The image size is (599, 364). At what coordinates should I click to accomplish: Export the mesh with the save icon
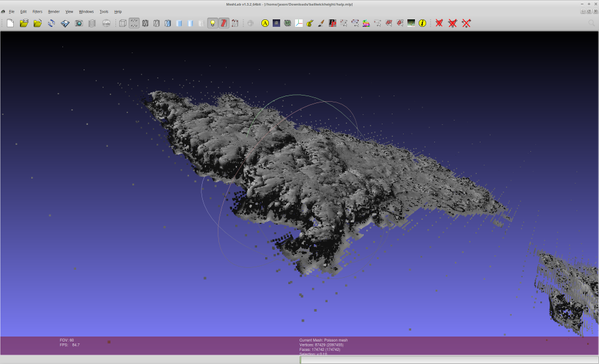[65, 23]
